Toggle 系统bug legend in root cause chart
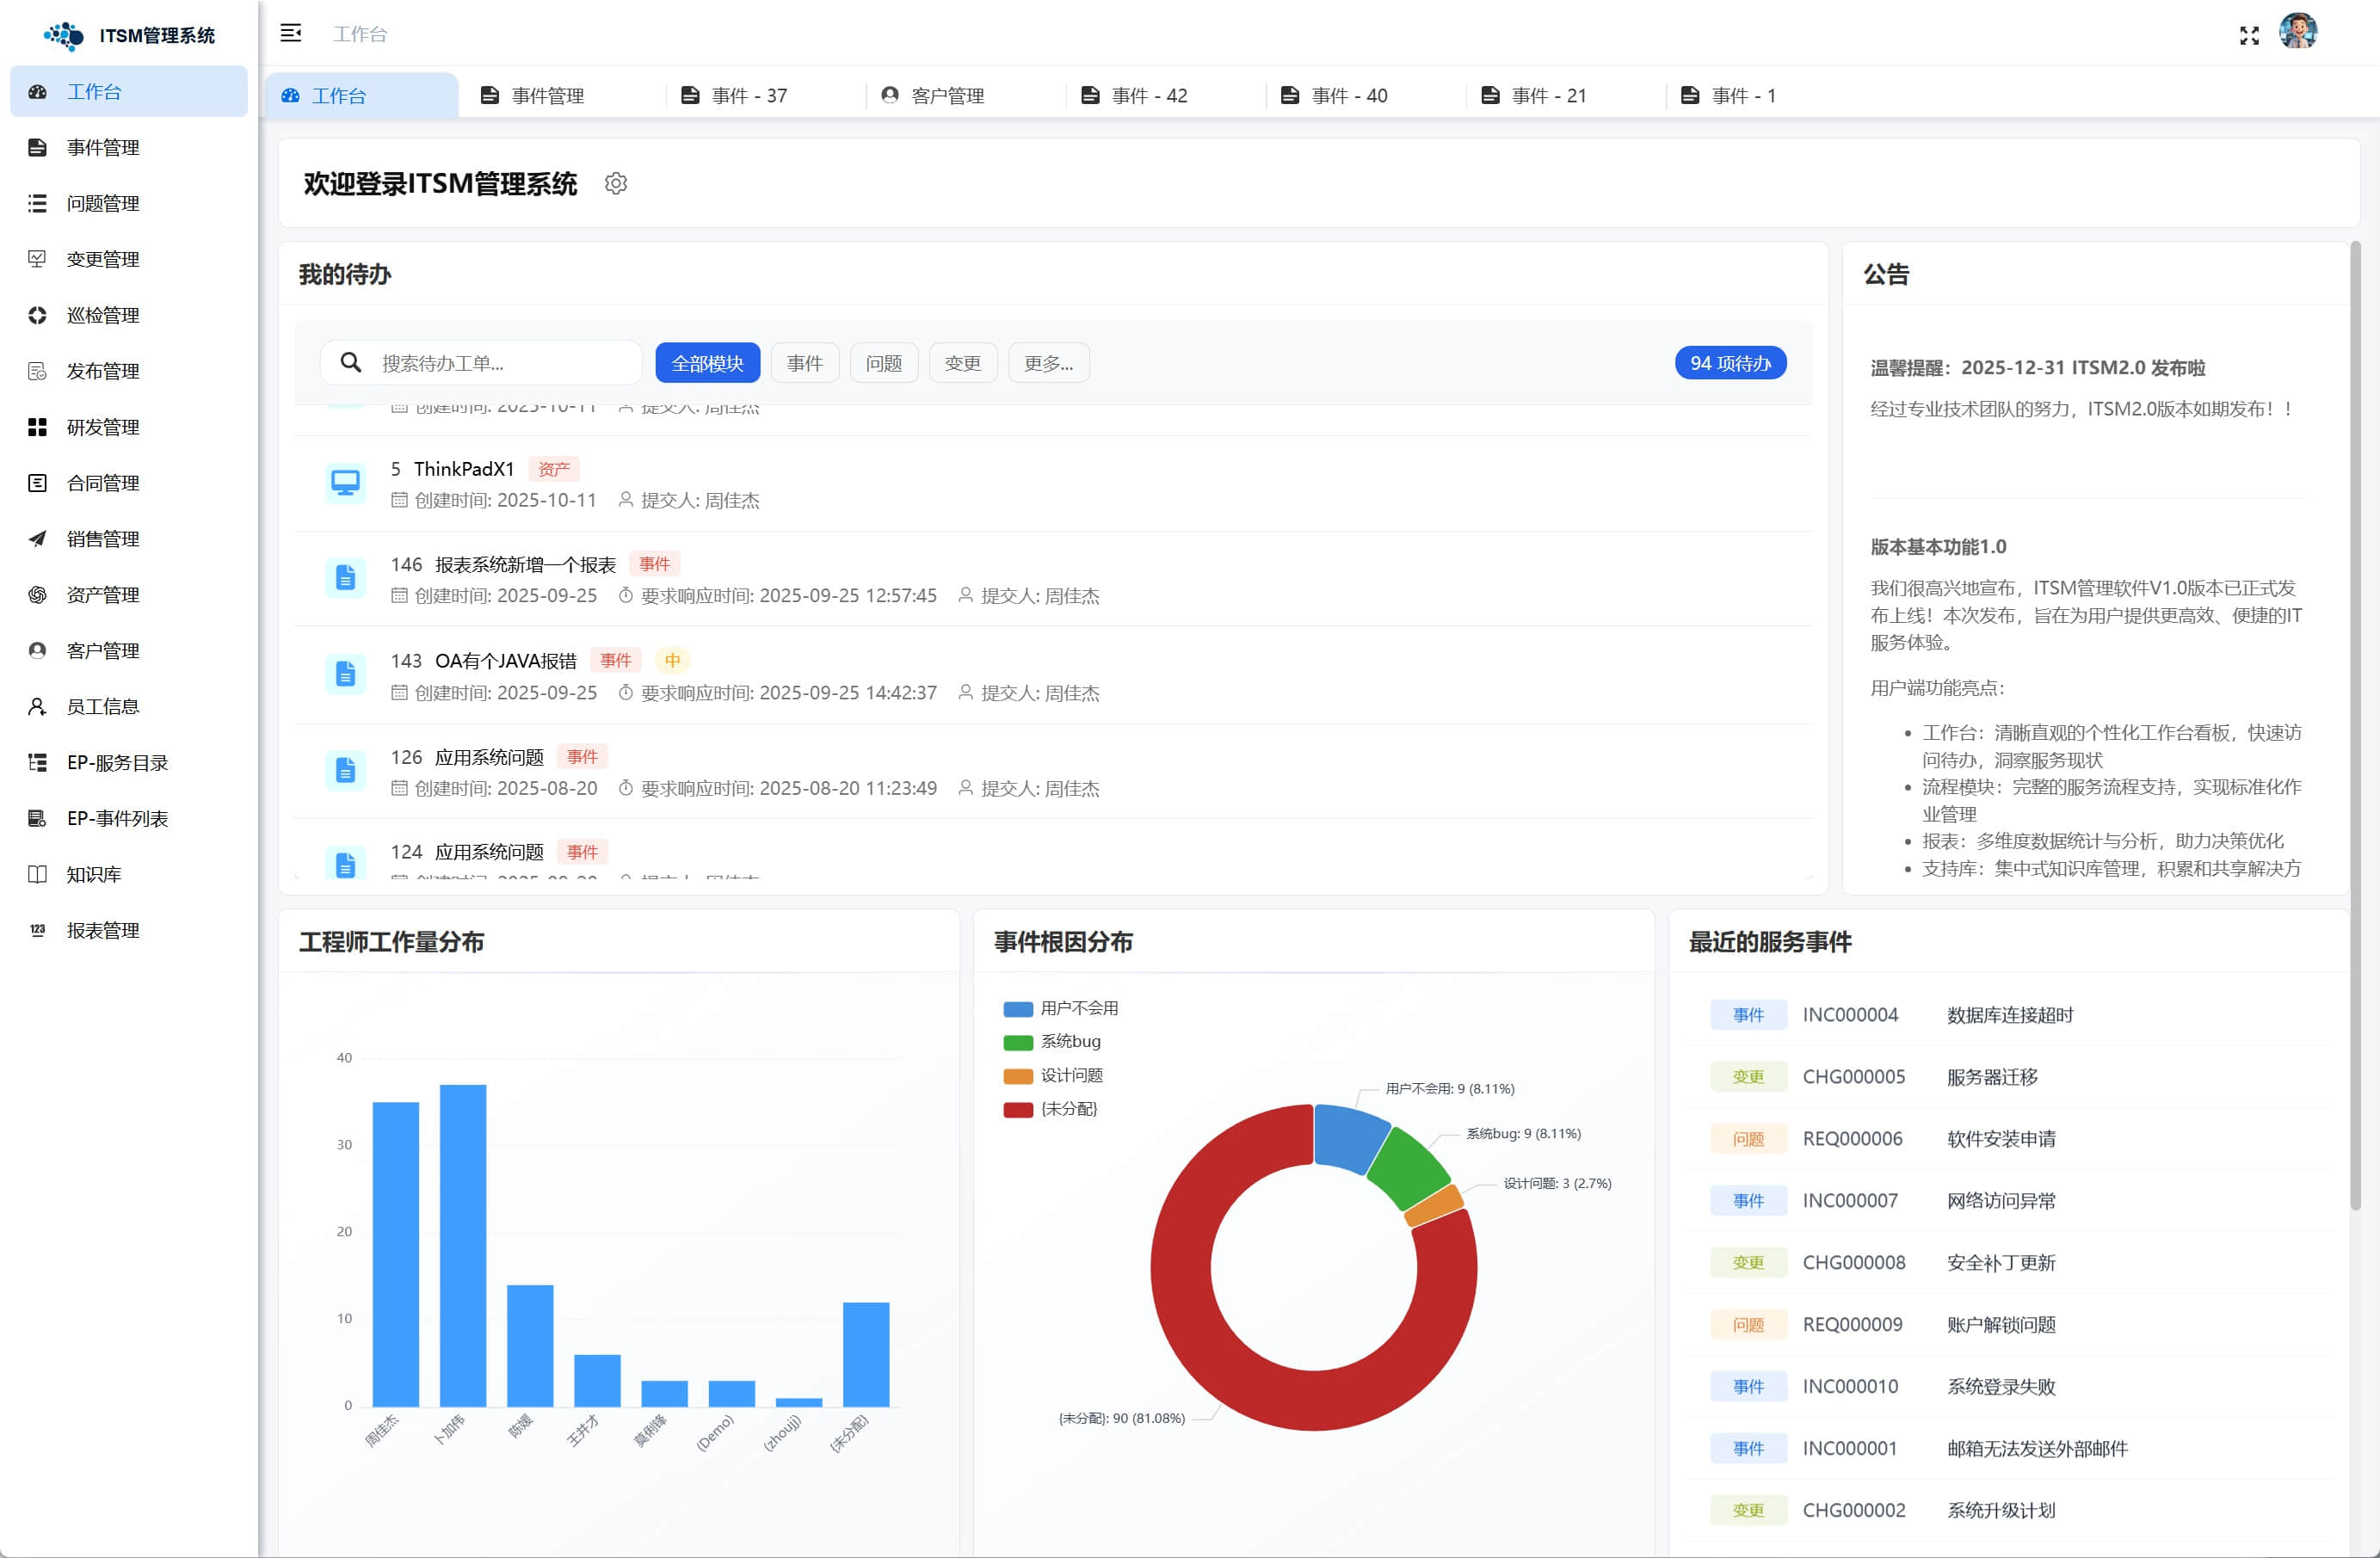Viewport: 2380px width, 1558px height. (1052, 1042)
